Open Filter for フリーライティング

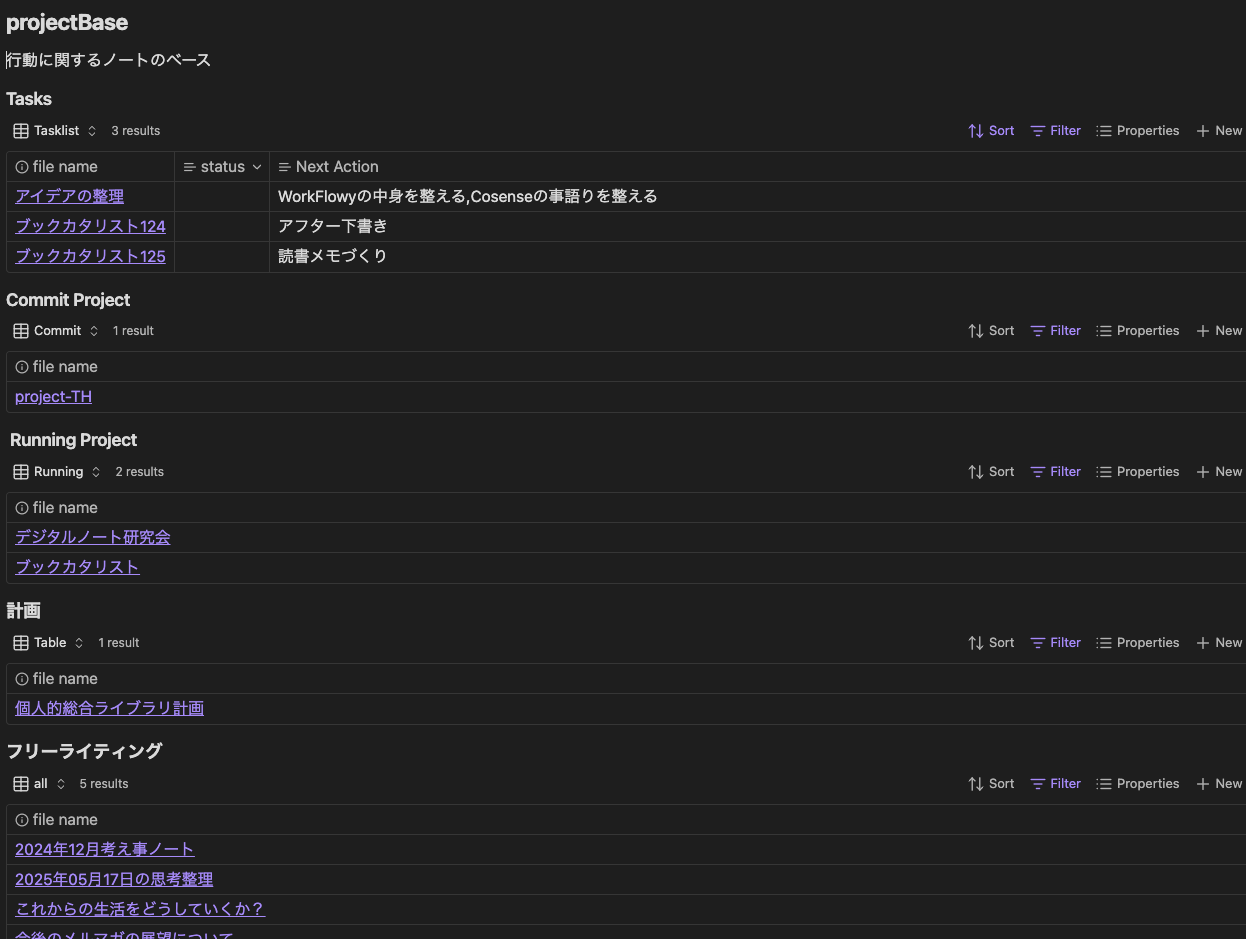1056,784
